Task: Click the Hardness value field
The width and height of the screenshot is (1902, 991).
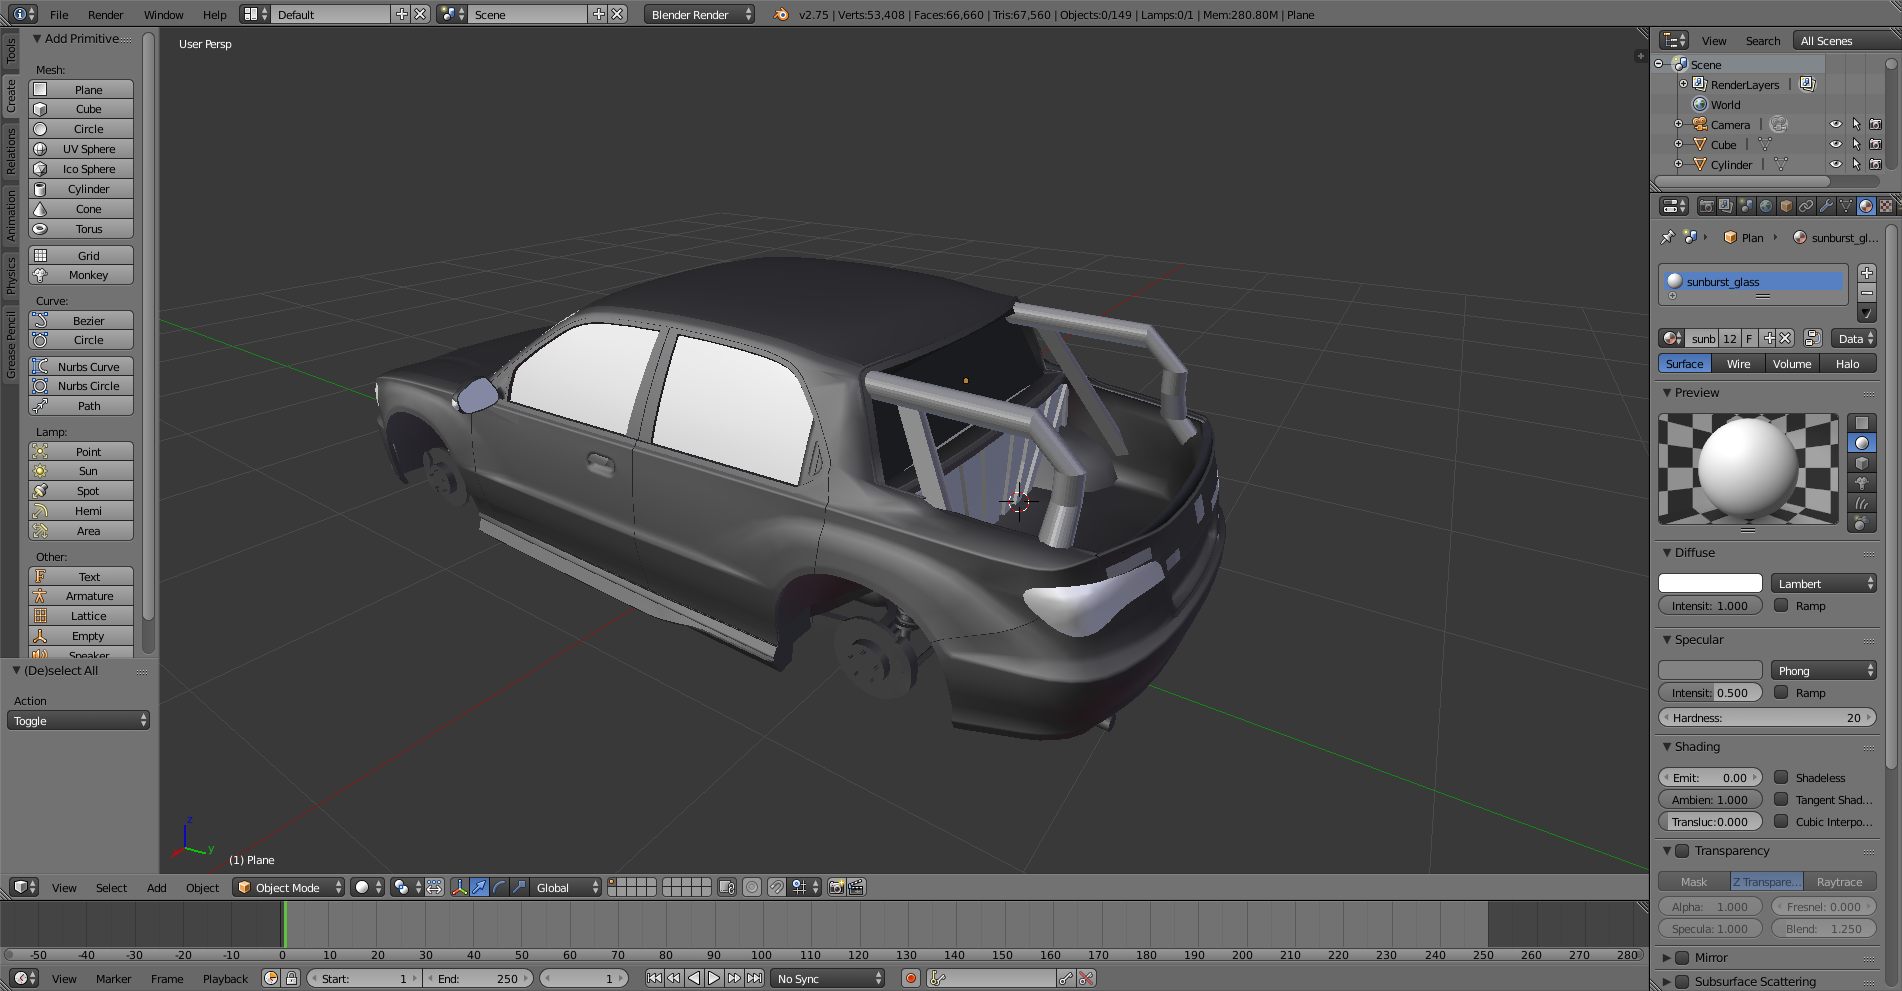Action: tap(1767, 718)
